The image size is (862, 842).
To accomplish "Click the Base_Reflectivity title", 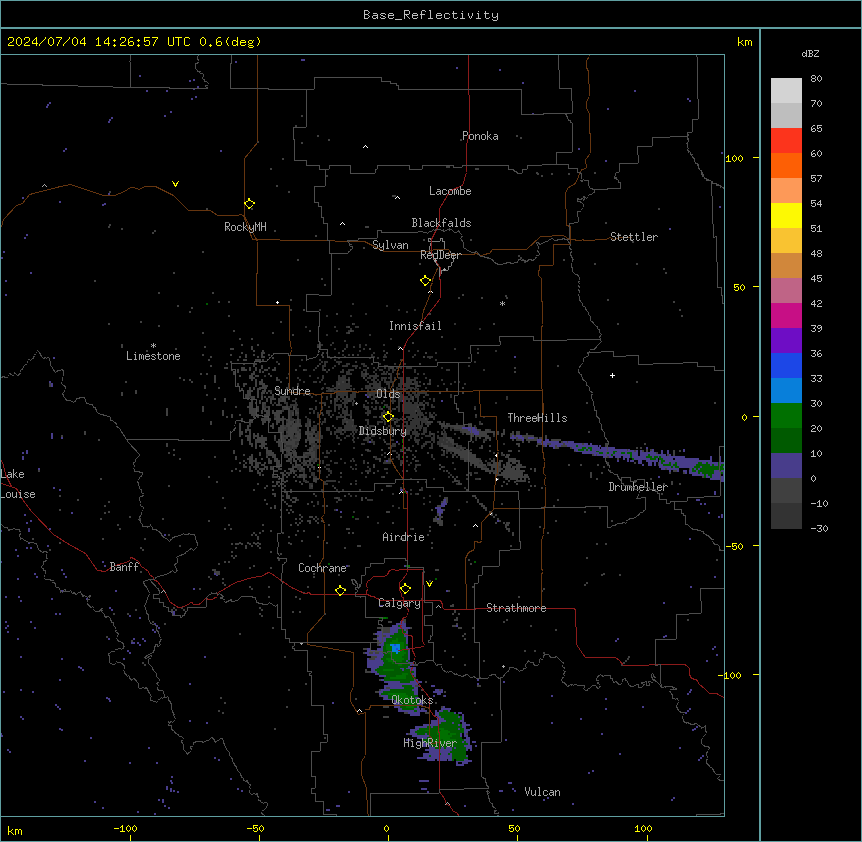I will (x=431, y=15).
